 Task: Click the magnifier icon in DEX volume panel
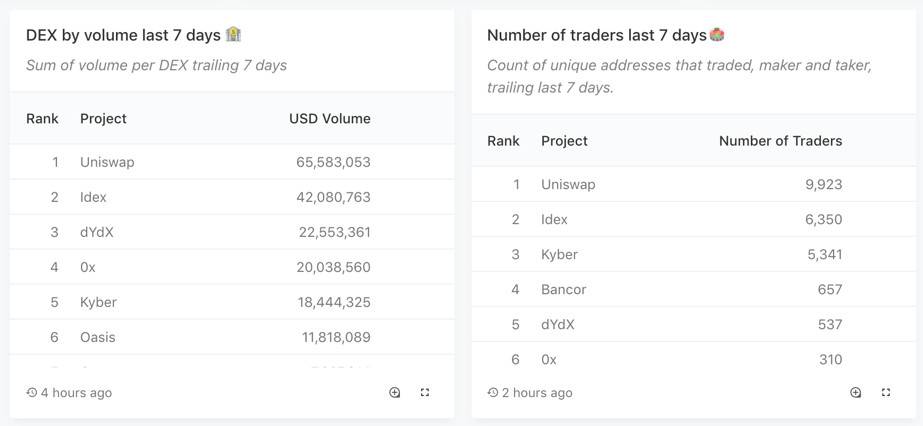click(395, 393)
